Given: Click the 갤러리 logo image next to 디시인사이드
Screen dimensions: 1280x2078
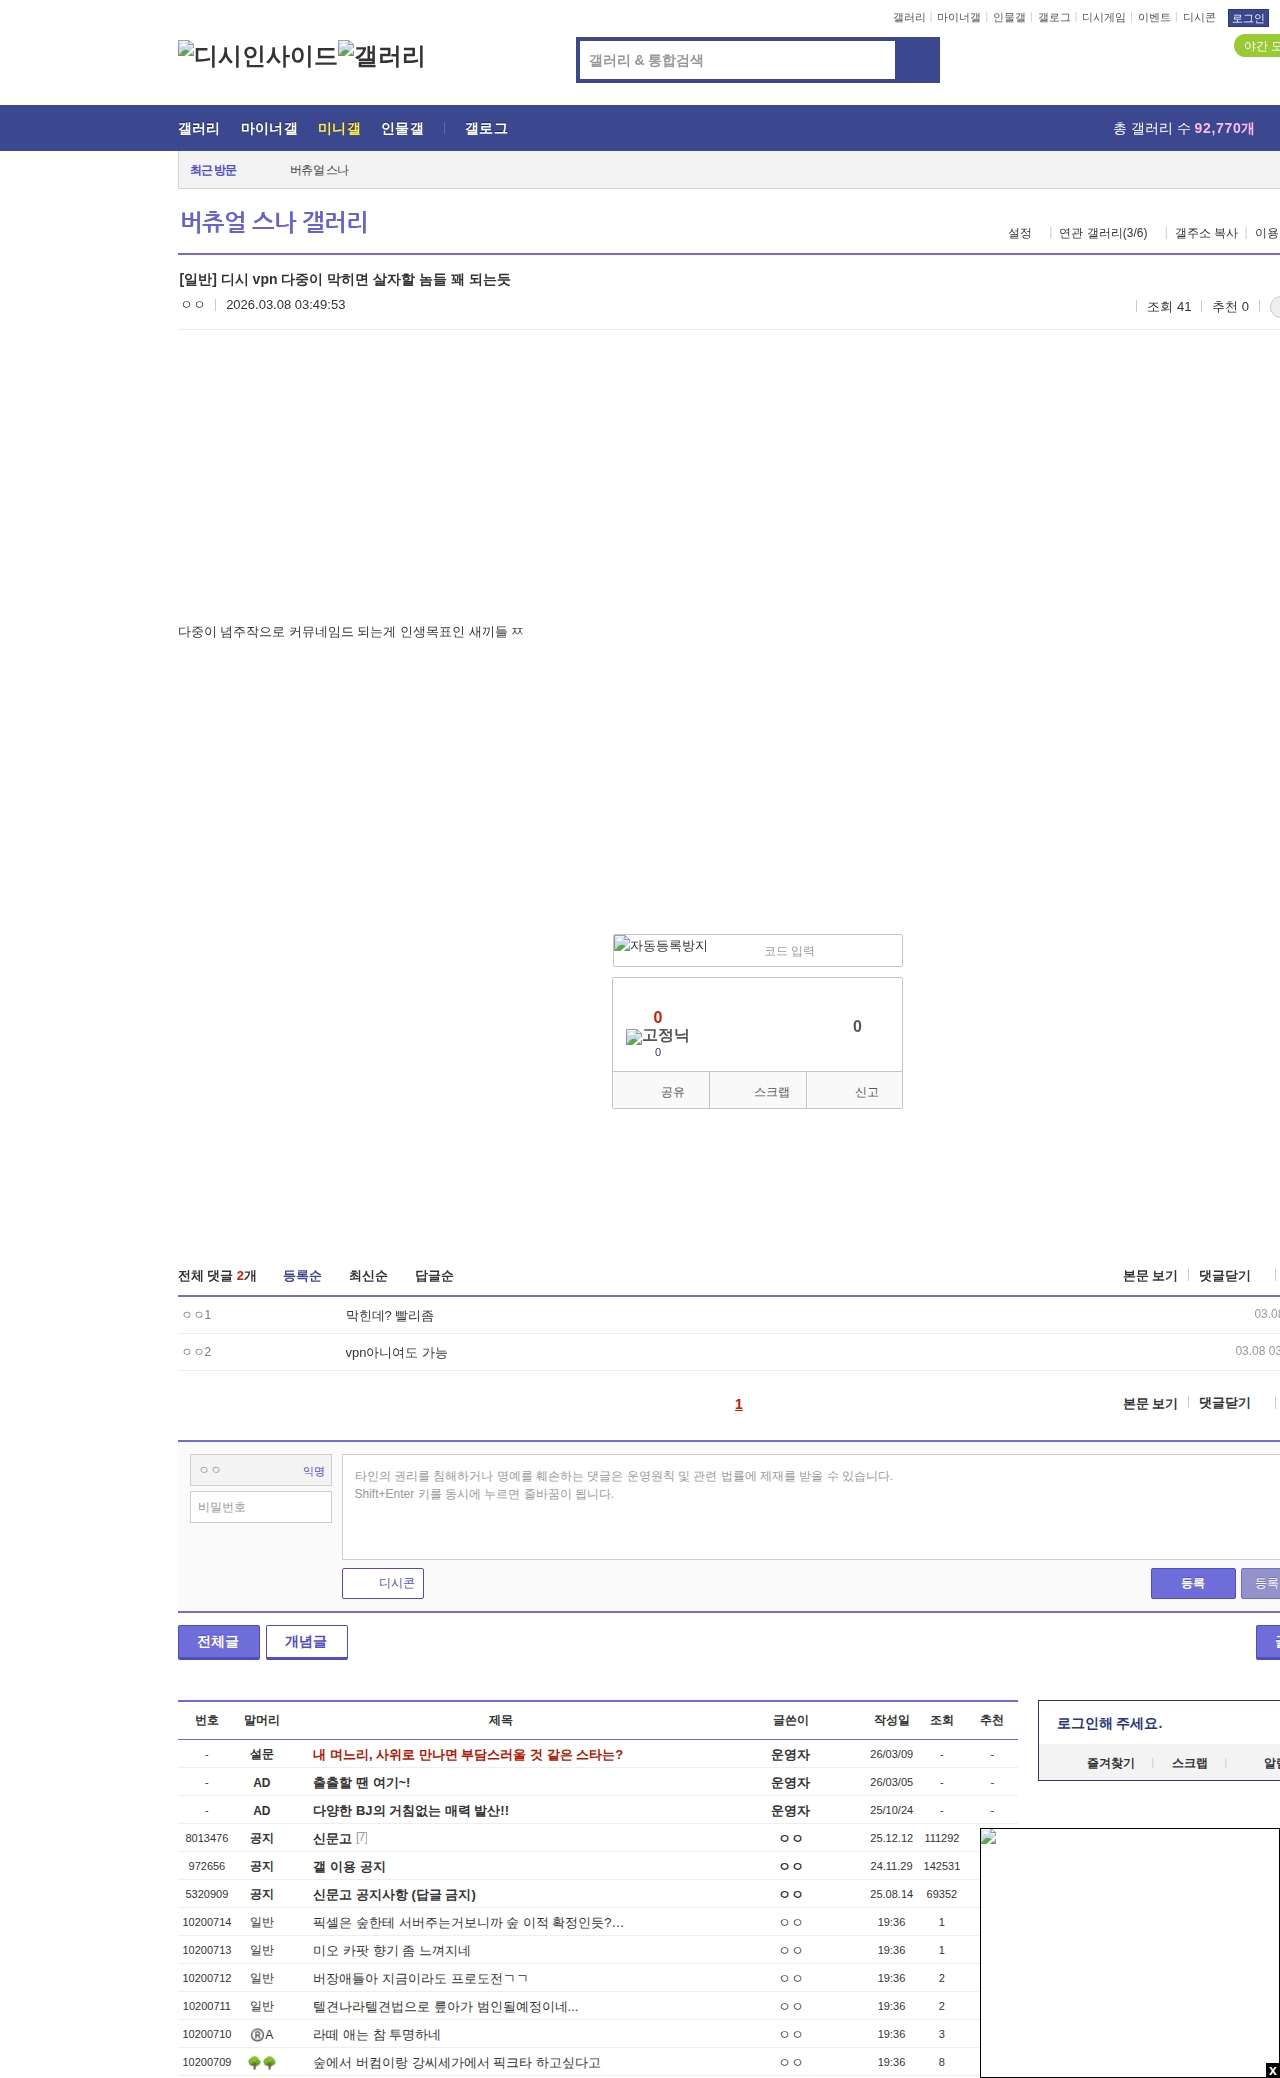Looking at the screenshot, I should click(x=382, y=56).
